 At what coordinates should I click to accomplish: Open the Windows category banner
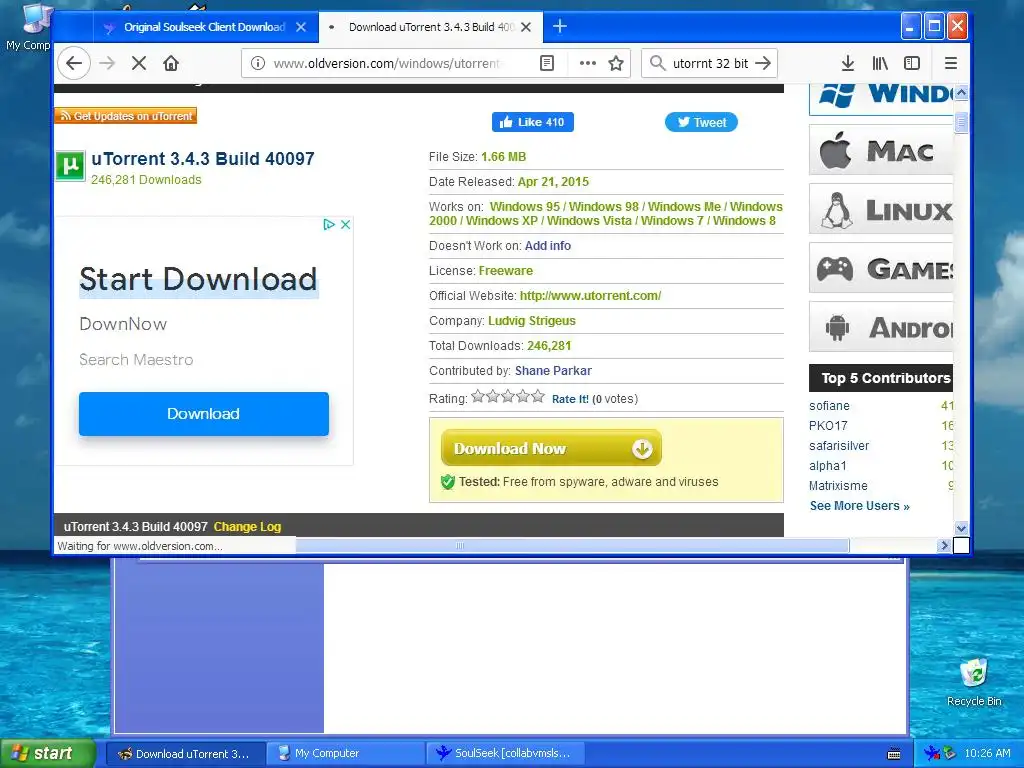881,99
